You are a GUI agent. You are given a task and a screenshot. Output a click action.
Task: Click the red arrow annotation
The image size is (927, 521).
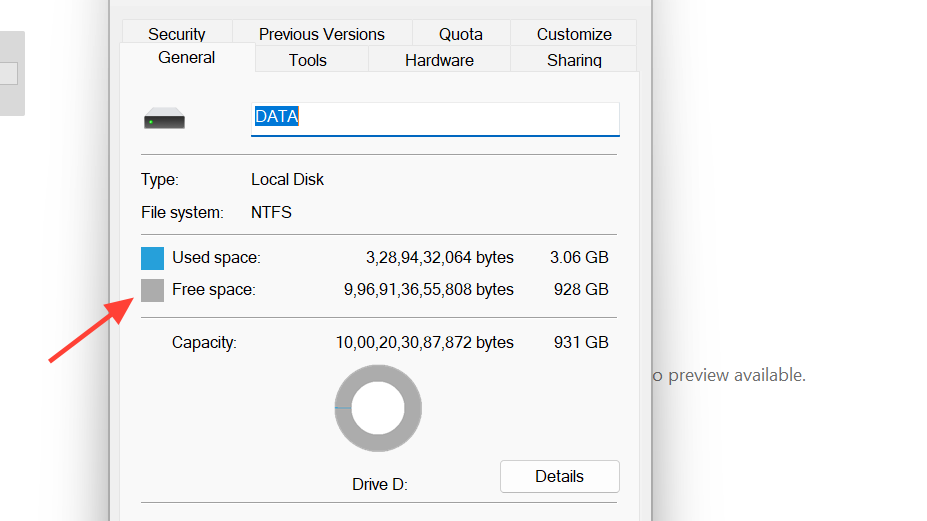pos(91,329)
